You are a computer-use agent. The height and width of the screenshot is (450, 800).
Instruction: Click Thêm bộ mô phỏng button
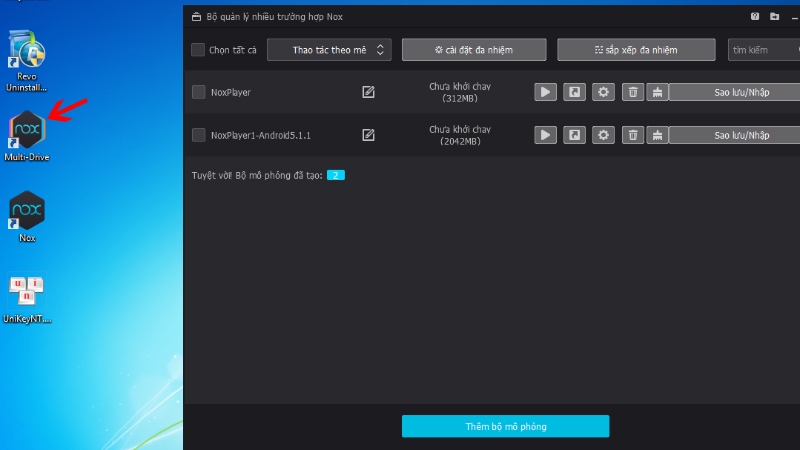(x=506, y=426)
